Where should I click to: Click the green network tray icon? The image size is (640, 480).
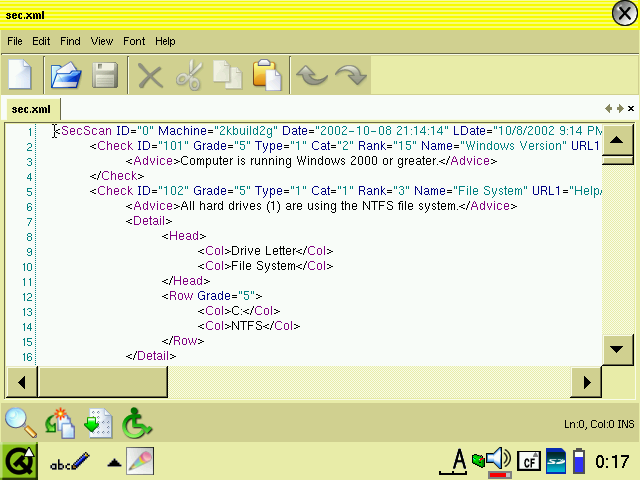tap(478, 460)
